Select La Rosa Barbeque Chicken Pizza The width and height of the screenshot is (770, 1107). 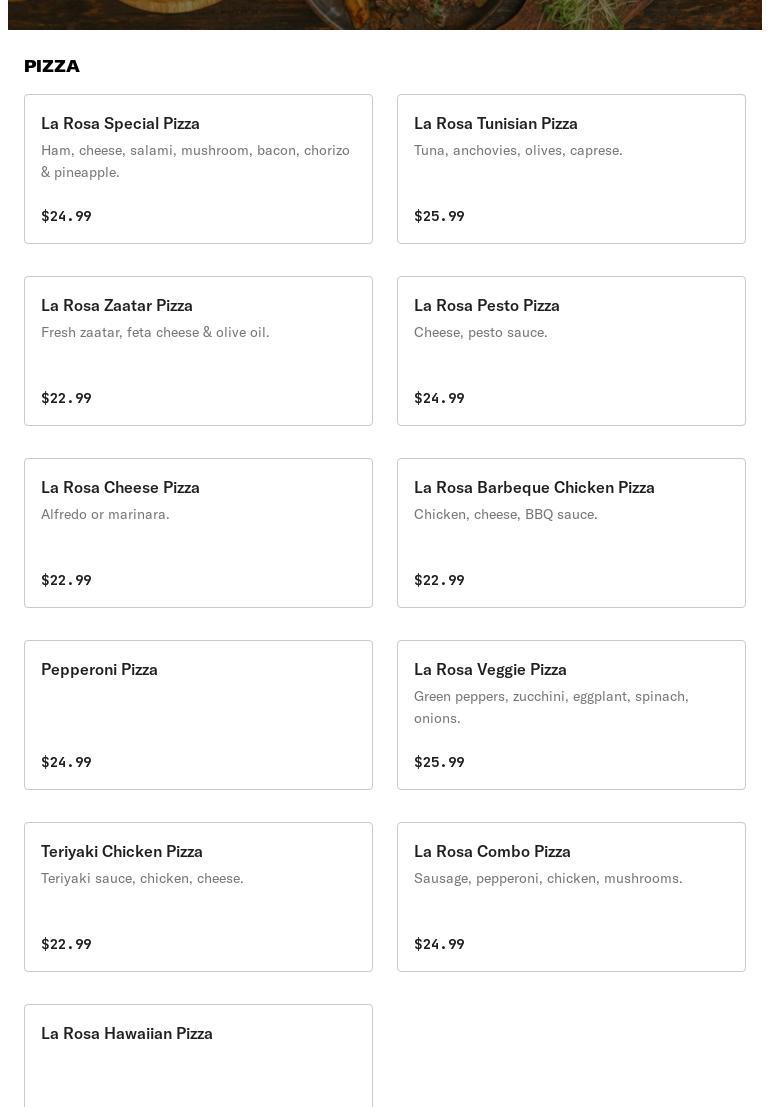point(571,533)
